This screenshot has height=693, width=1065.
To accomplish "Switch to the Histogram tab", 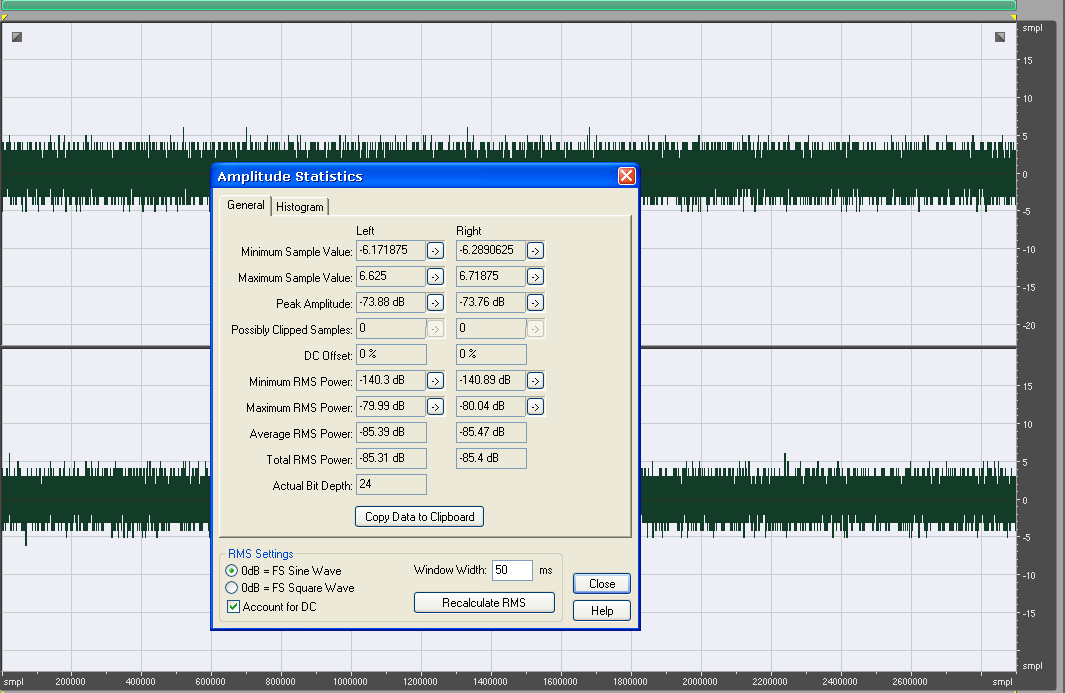I will tap(300, 207).
